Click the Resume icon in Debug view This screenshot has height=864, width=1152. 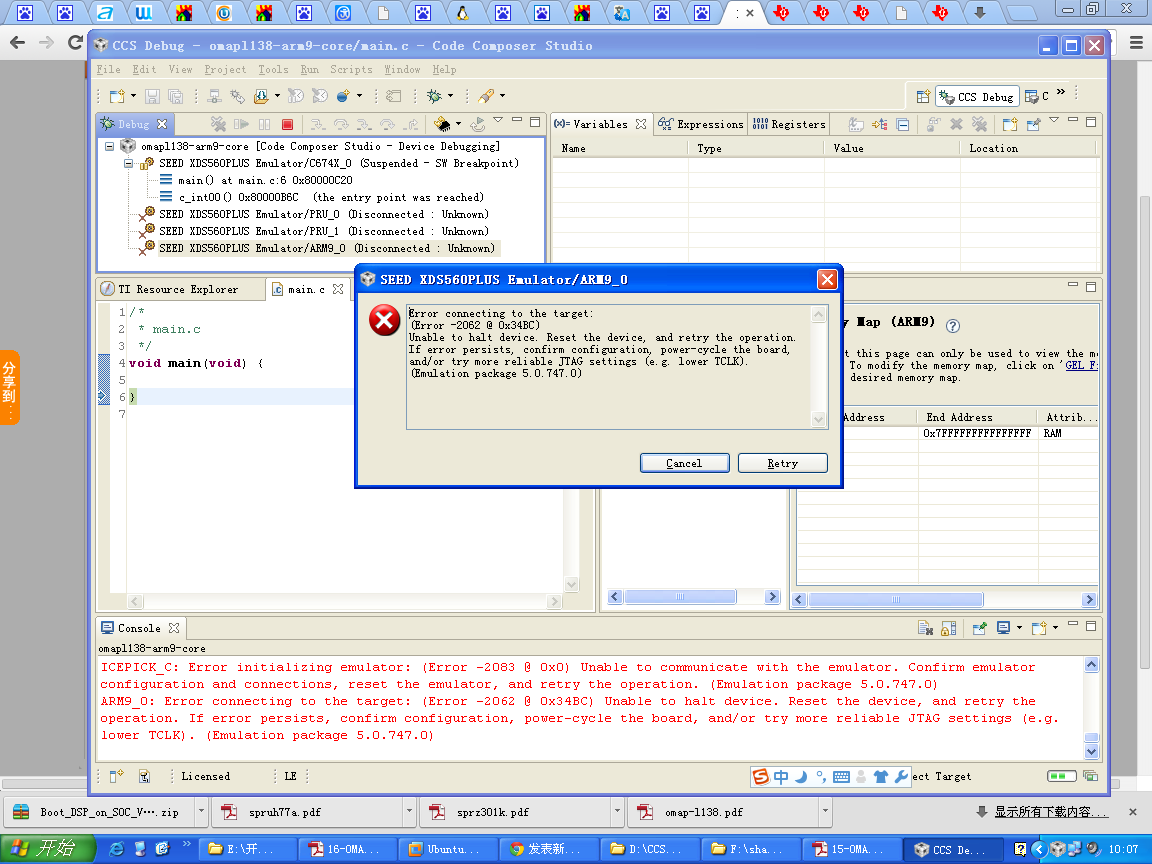click(x=241, y=124)
